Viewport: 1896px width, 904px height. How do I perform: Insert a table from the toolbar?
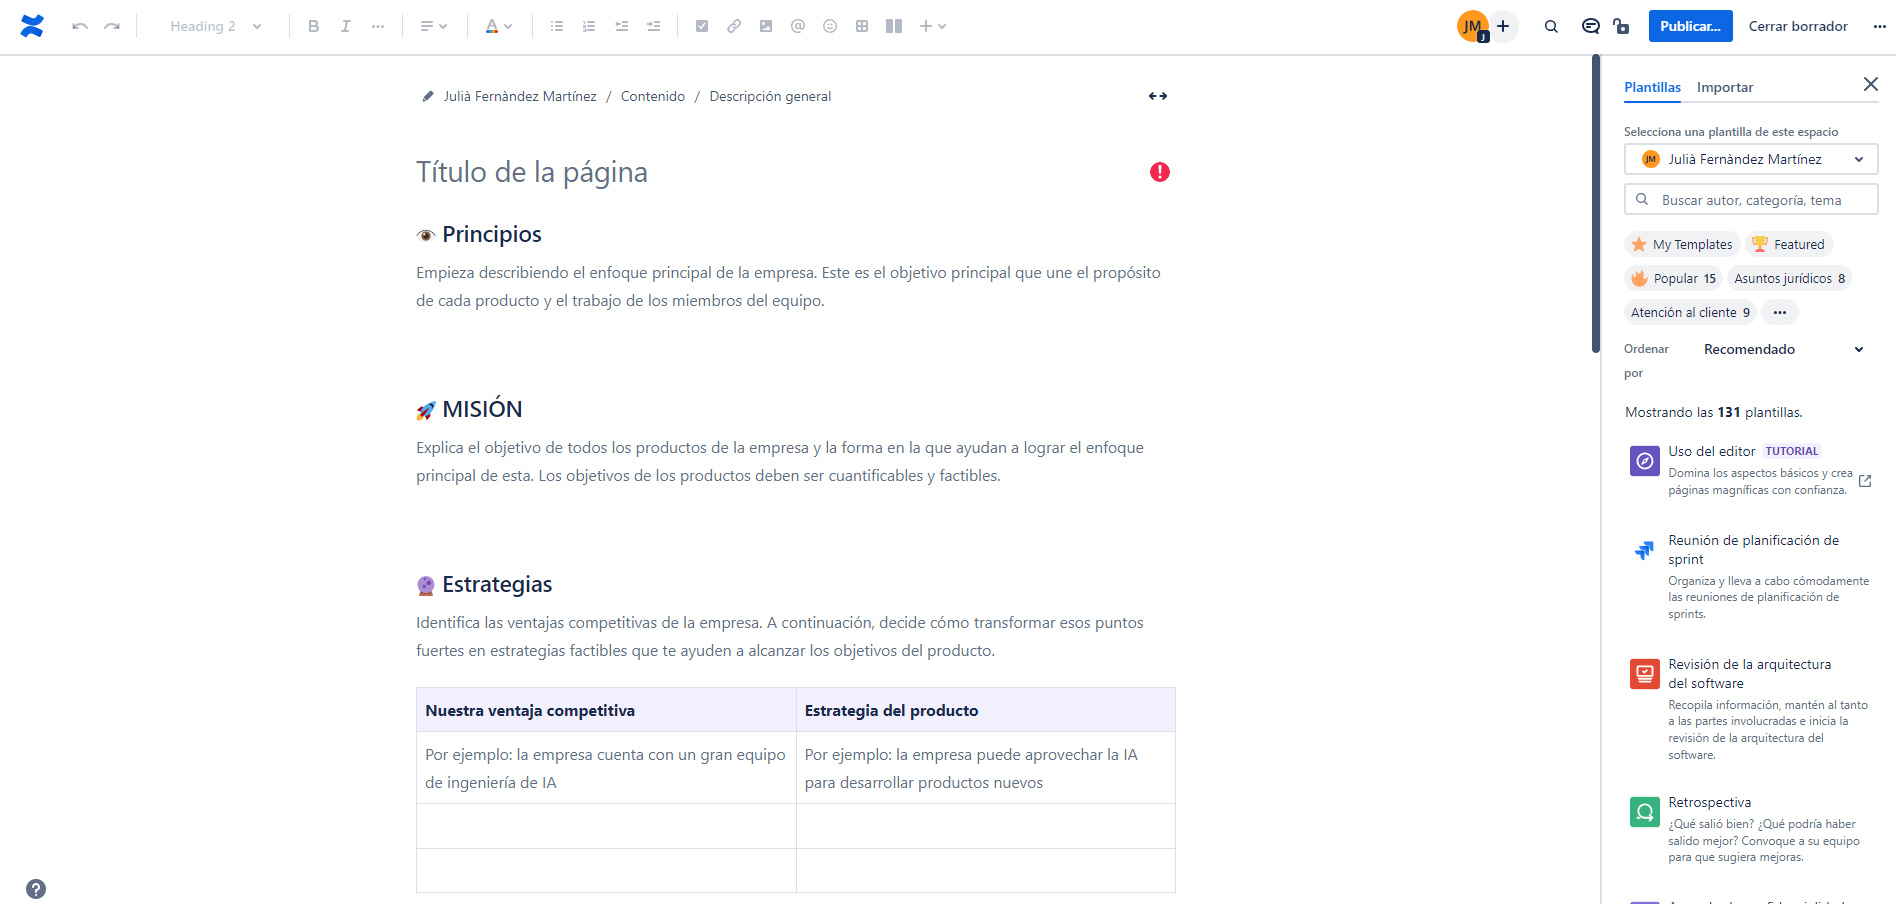(862, 26)
